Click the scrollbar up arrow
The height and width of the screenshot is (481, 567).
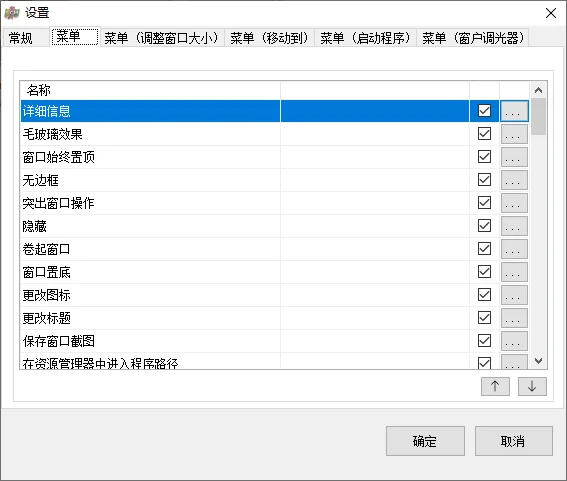click(538, 90)
